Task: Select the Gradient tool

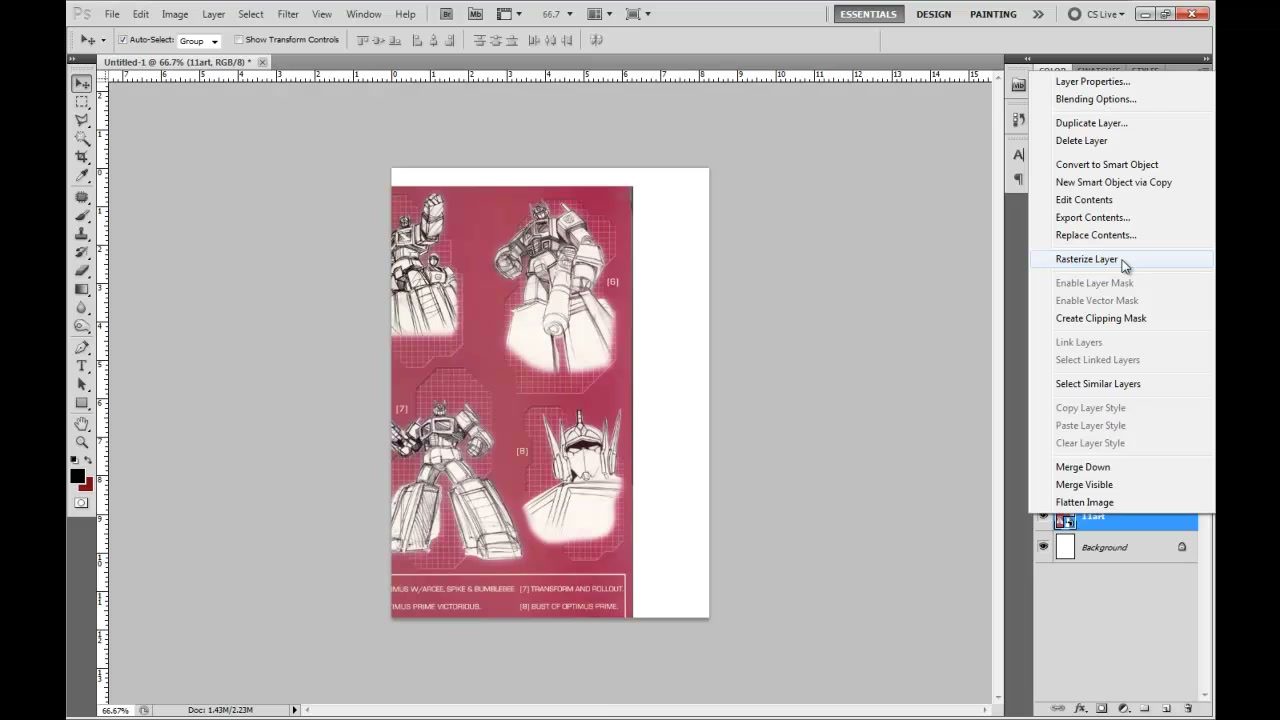Action: 82,288
